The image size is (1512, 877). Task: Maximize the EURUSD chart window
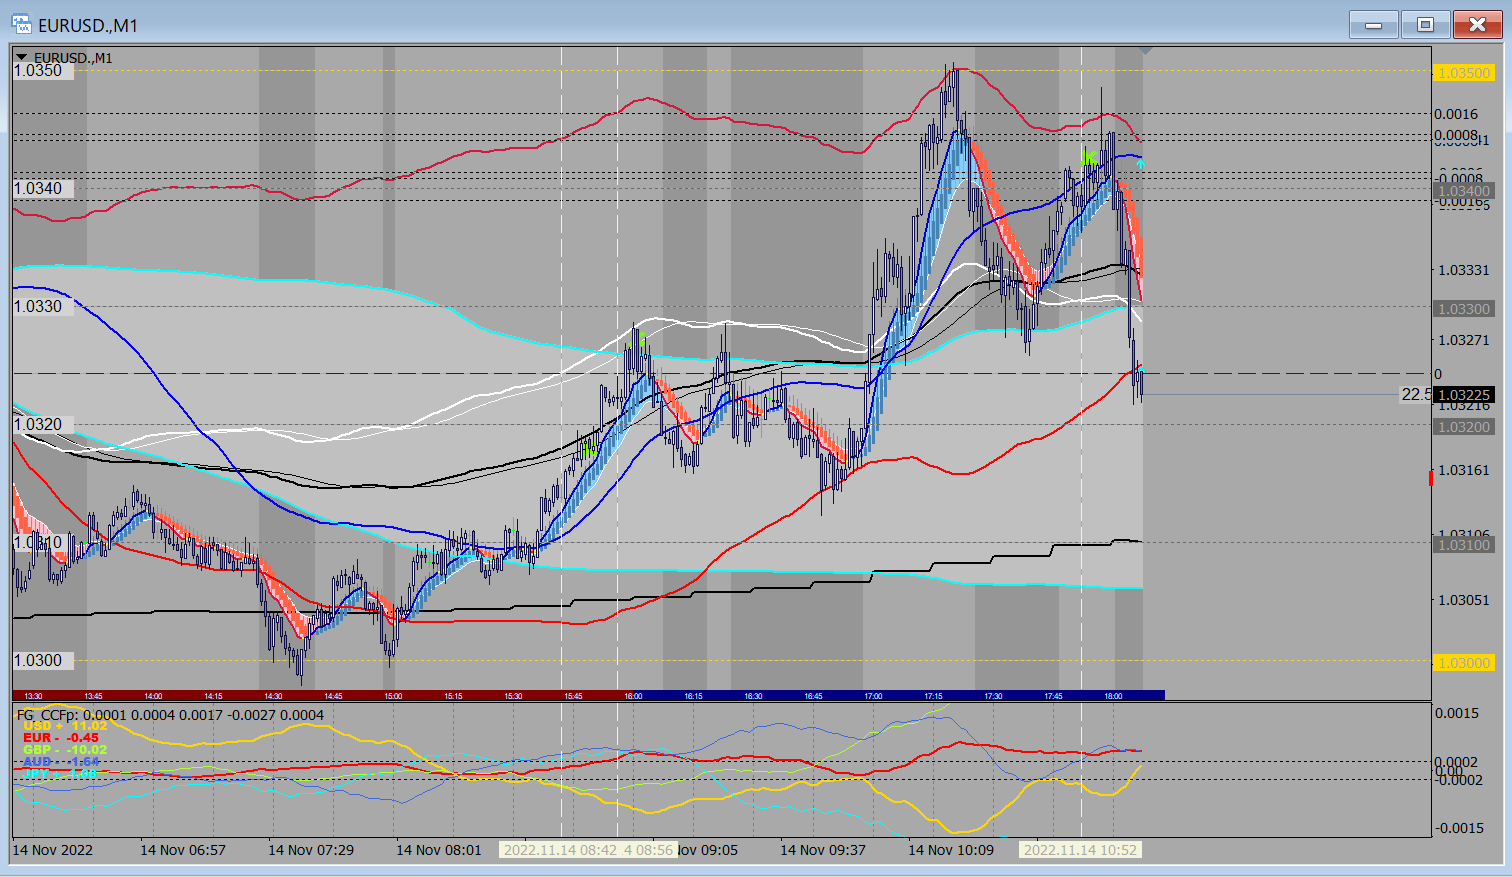pos(1425,25)
